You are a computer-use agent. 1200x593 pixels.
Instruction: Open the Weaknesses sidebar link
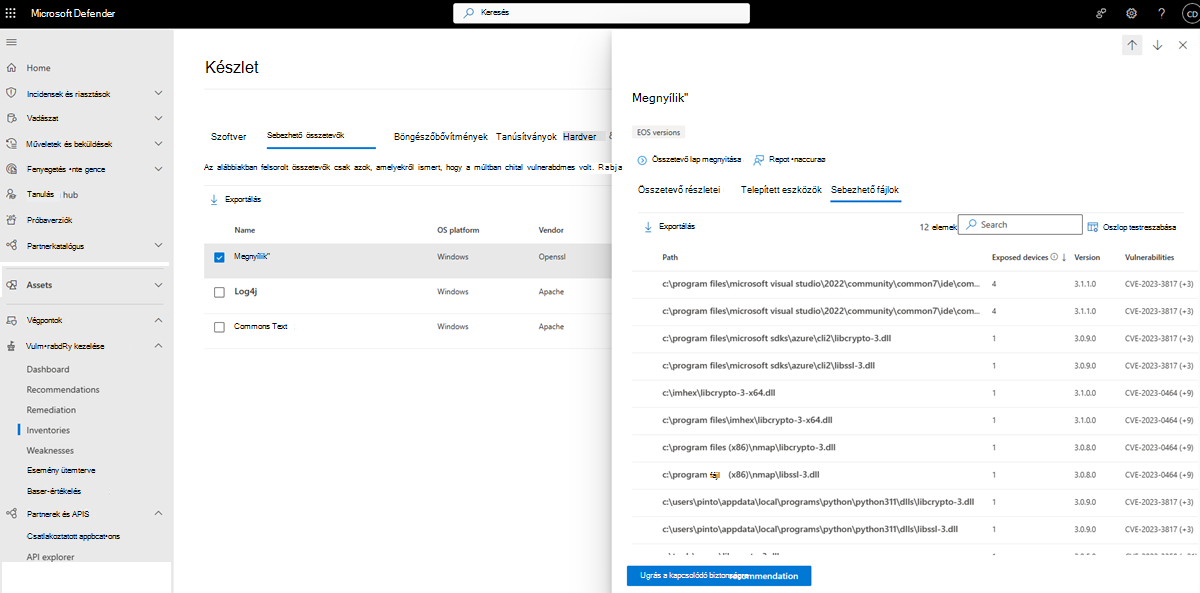50,451
